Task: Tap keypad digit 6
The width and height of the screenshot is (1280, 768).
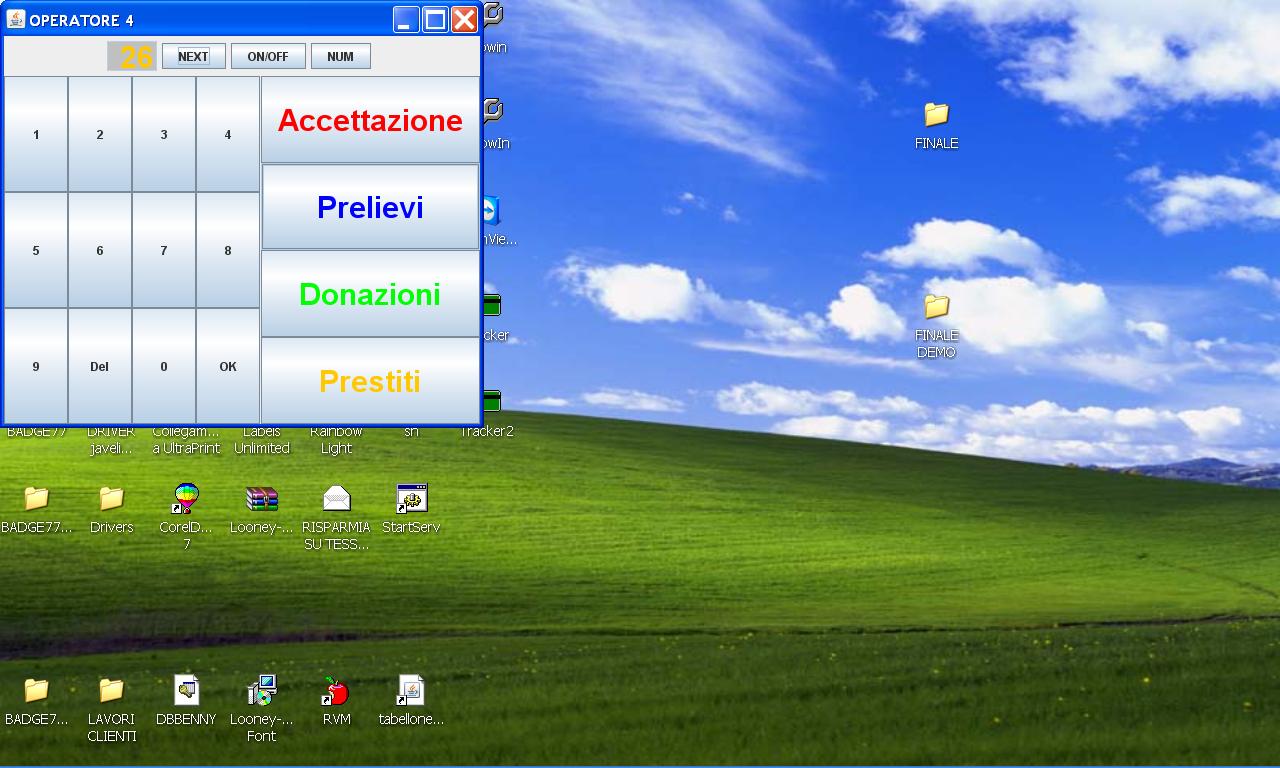Action: point(100,250)
